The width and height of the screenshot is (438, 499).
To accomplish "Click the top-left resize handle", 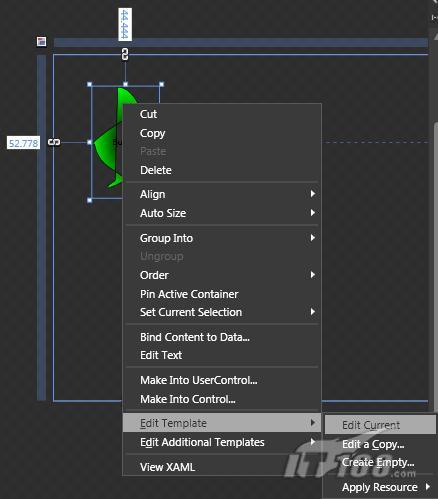I will (90, 85).
